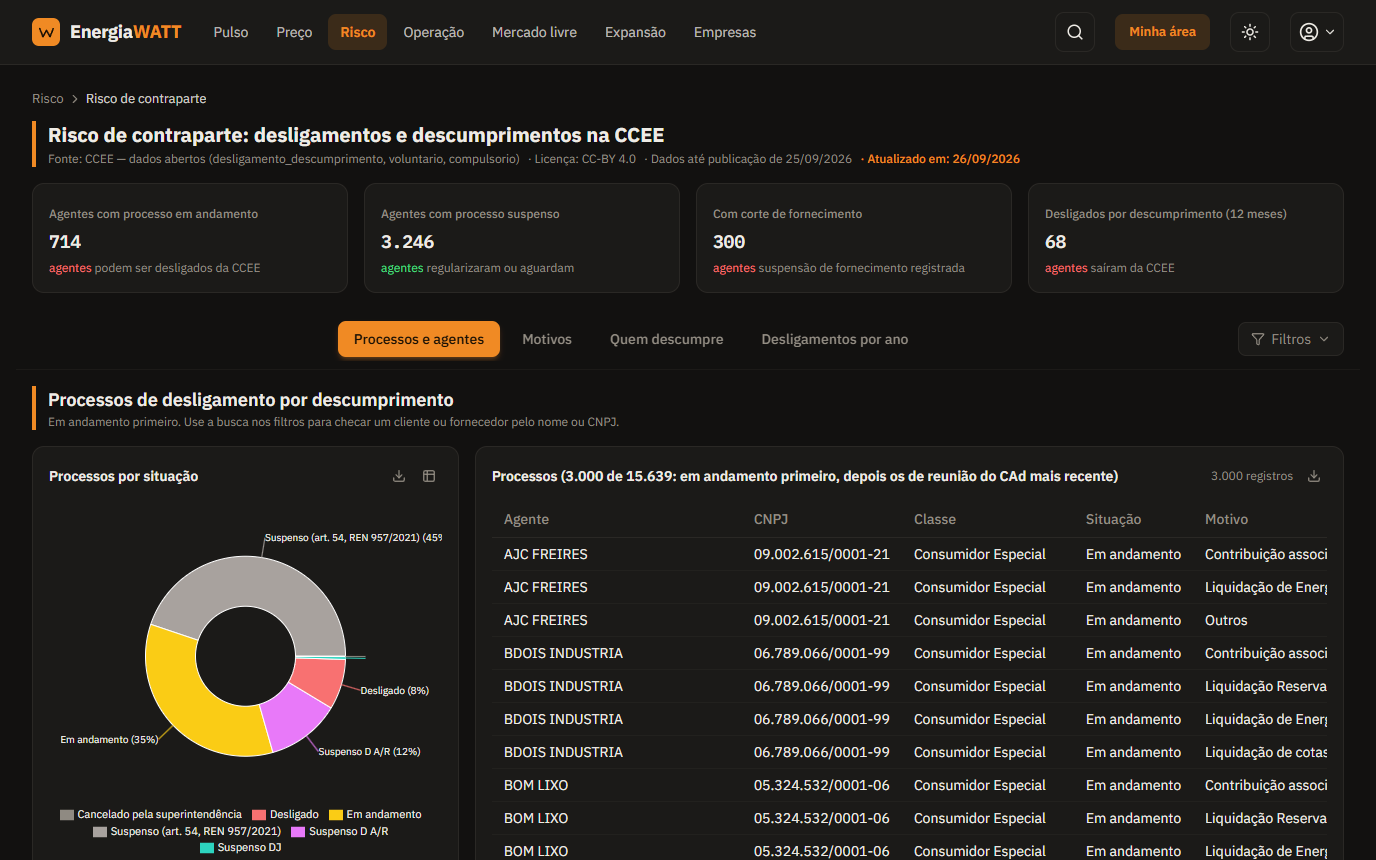
Task: Open the Minha área button
Action: pos(1162,32)
